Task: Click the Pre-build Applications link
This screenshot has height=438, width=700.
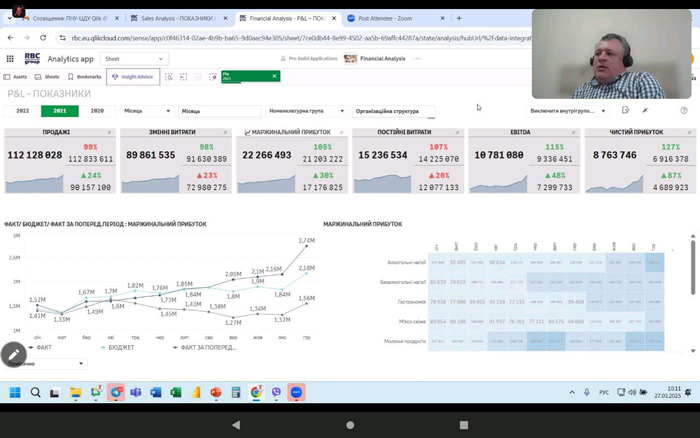Action: [310, 59]
